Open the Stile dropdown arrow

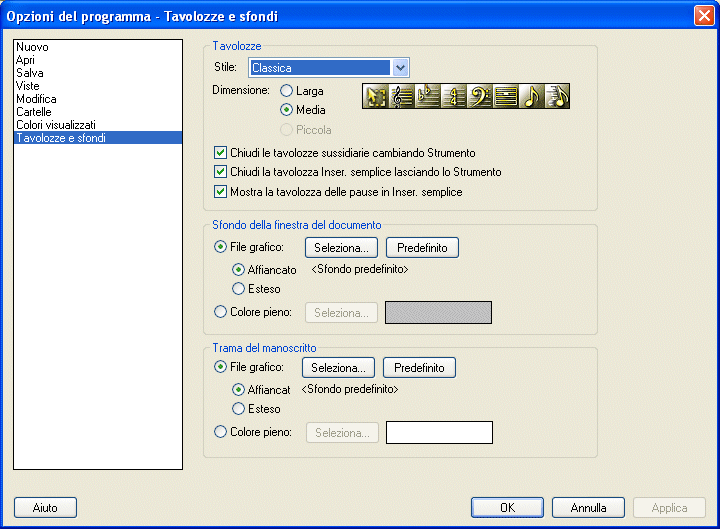click(x=400, y=68)
